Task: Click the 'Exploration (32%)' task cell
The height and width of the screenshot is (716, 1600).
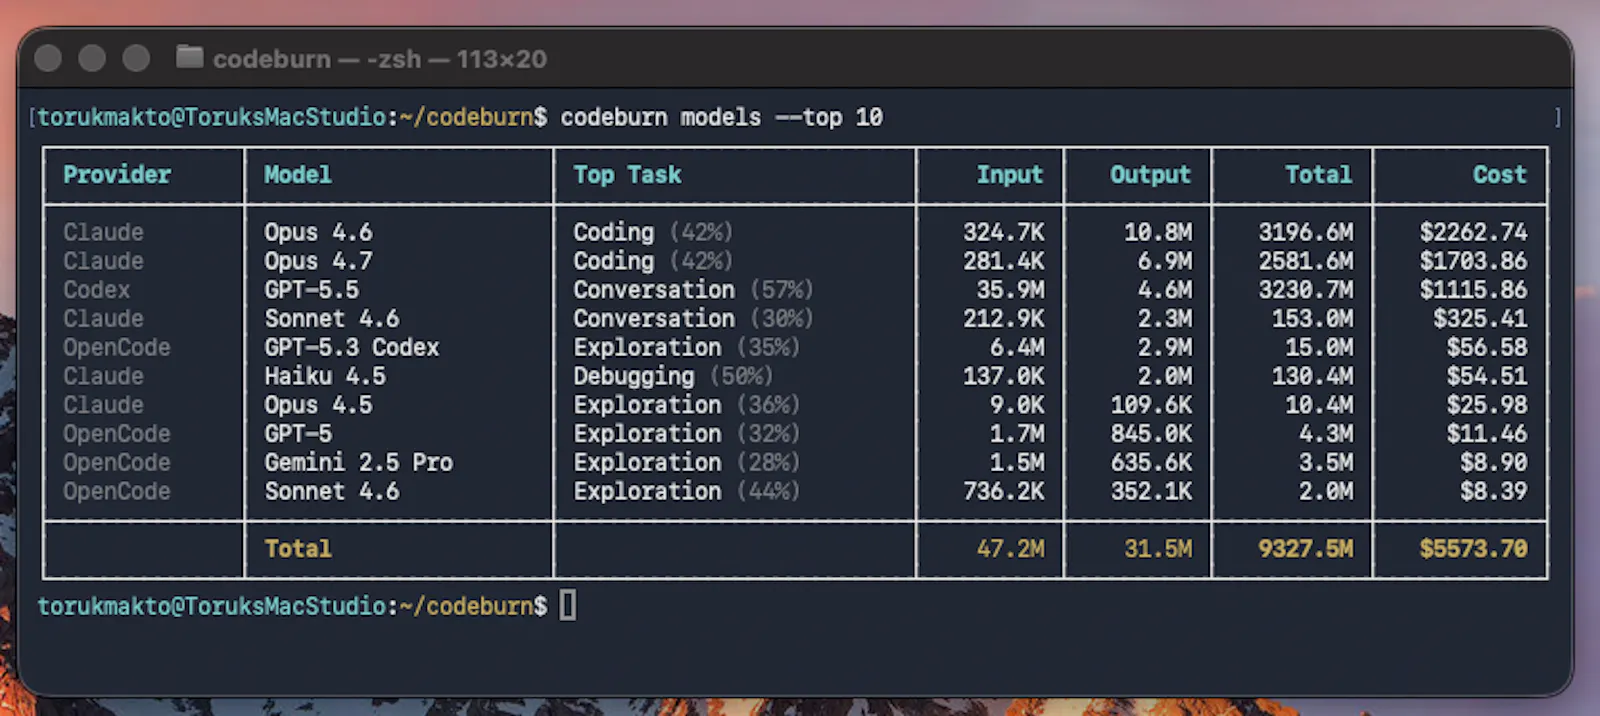Action: click(687, 434)
